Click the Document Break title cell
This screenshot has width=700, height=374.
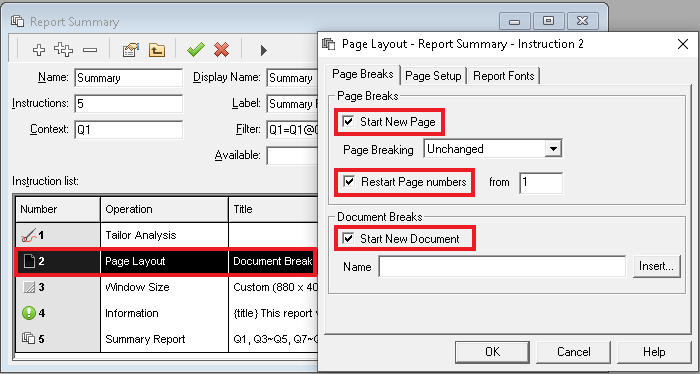coord(273,261)
